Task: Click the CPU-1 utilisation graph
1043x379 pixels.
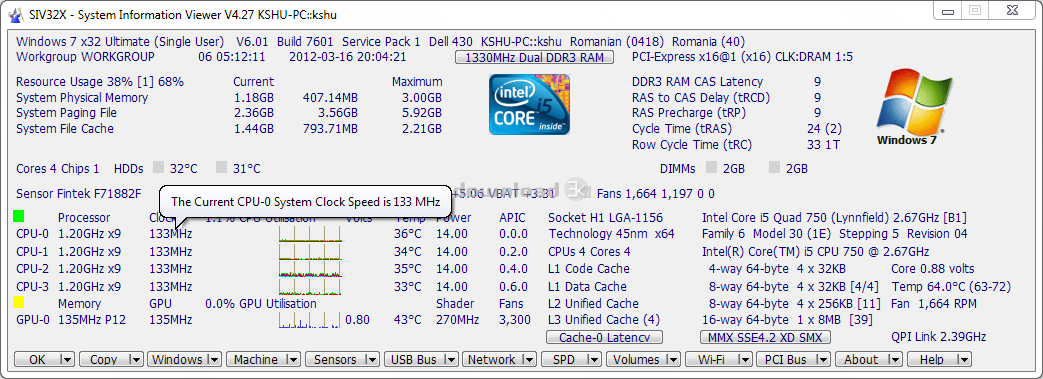Action: click(310, 251)
